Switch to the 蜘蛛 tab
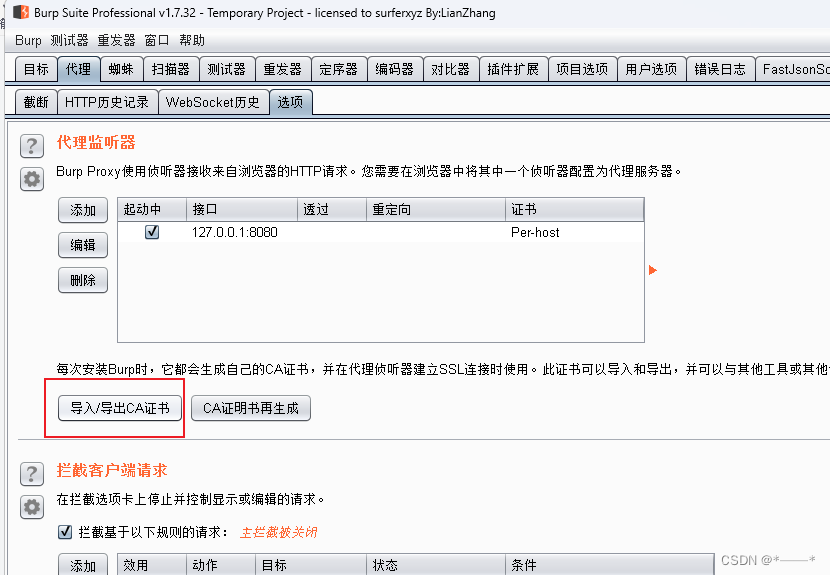The height and width of the screenshot is (575, 830). [x=121, y=69]
